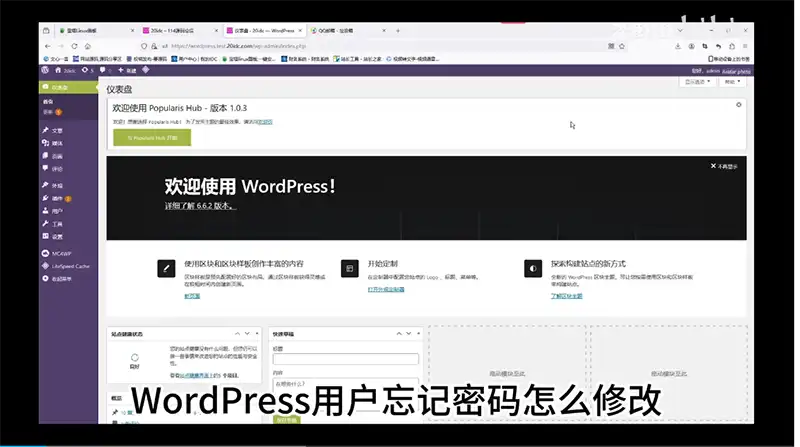Go to 用户 (Users) in sidebar

coord(57,211)
